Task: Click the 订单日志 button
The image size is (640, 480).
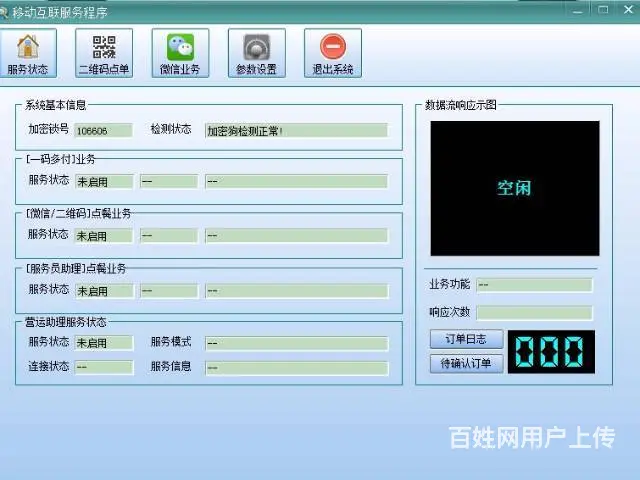Action: 466,339
